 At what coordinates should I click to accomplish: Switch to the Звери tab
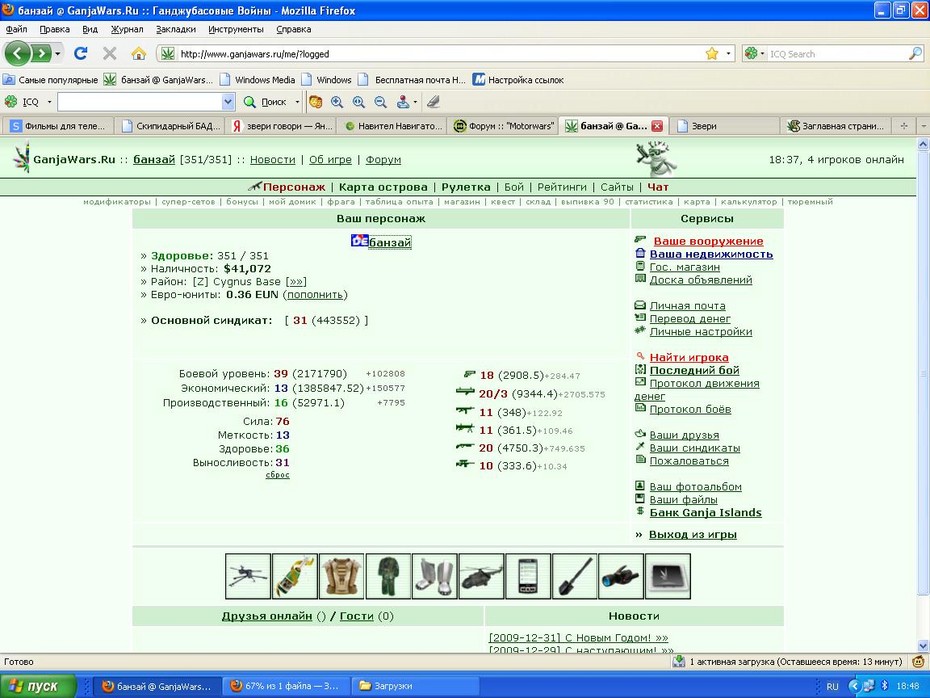point(725,126)
